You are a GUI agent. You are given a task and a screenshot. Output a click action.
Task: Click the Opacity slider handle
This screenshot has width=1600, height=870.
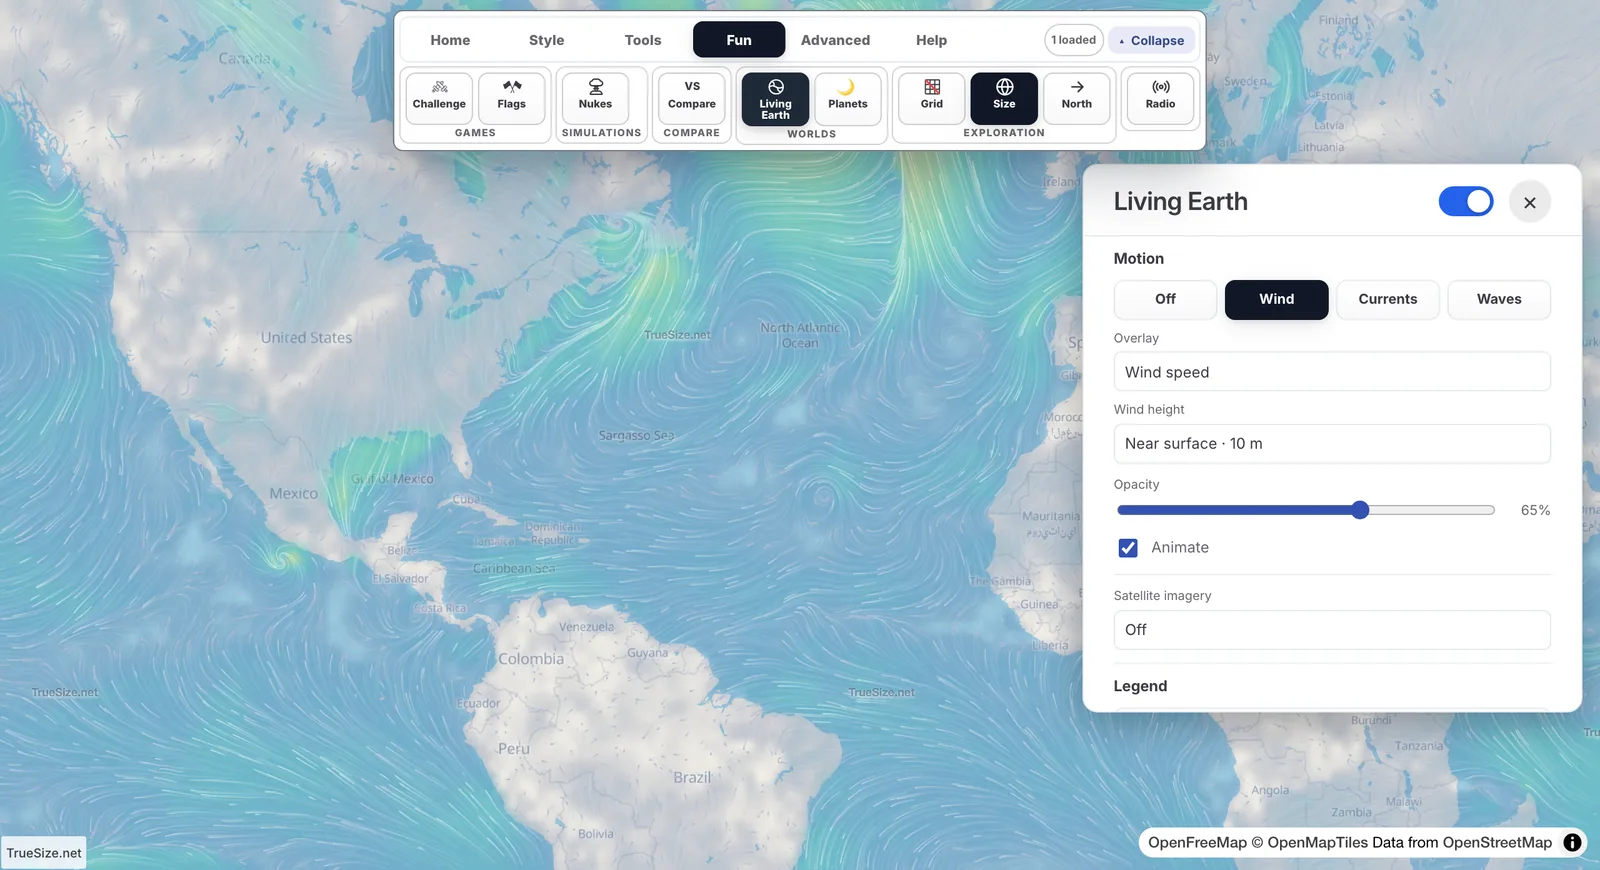pyautogui.click(x=1360, y=510)
